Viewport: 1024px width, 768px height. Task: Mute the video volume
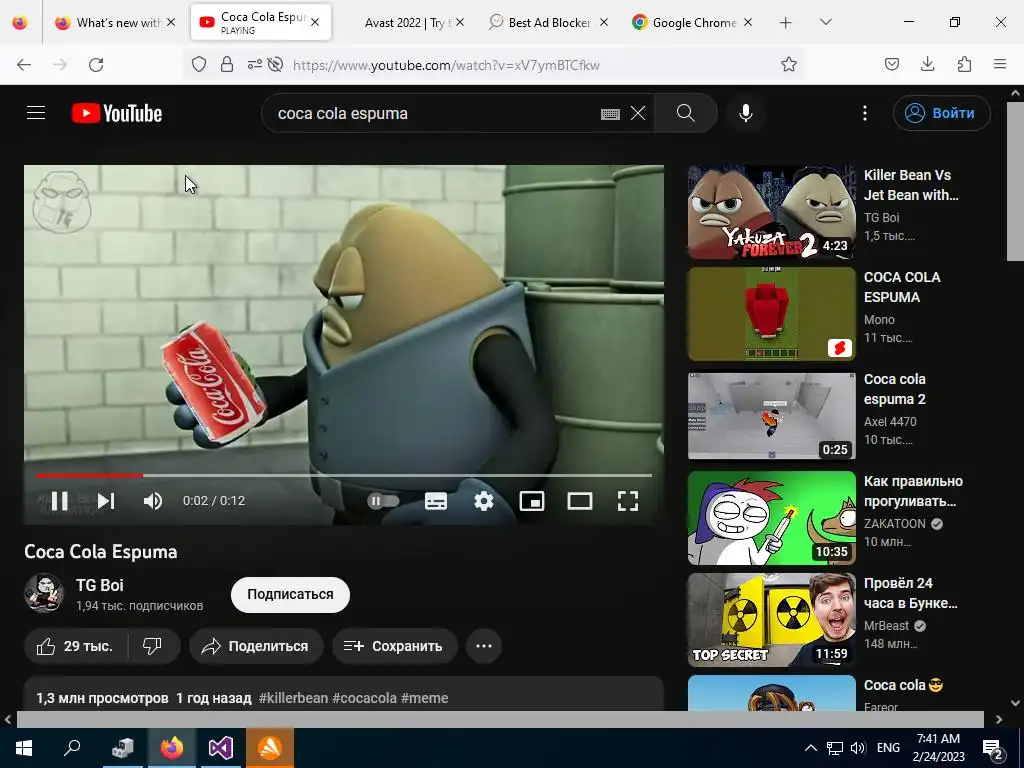click(x=153, y=501)
